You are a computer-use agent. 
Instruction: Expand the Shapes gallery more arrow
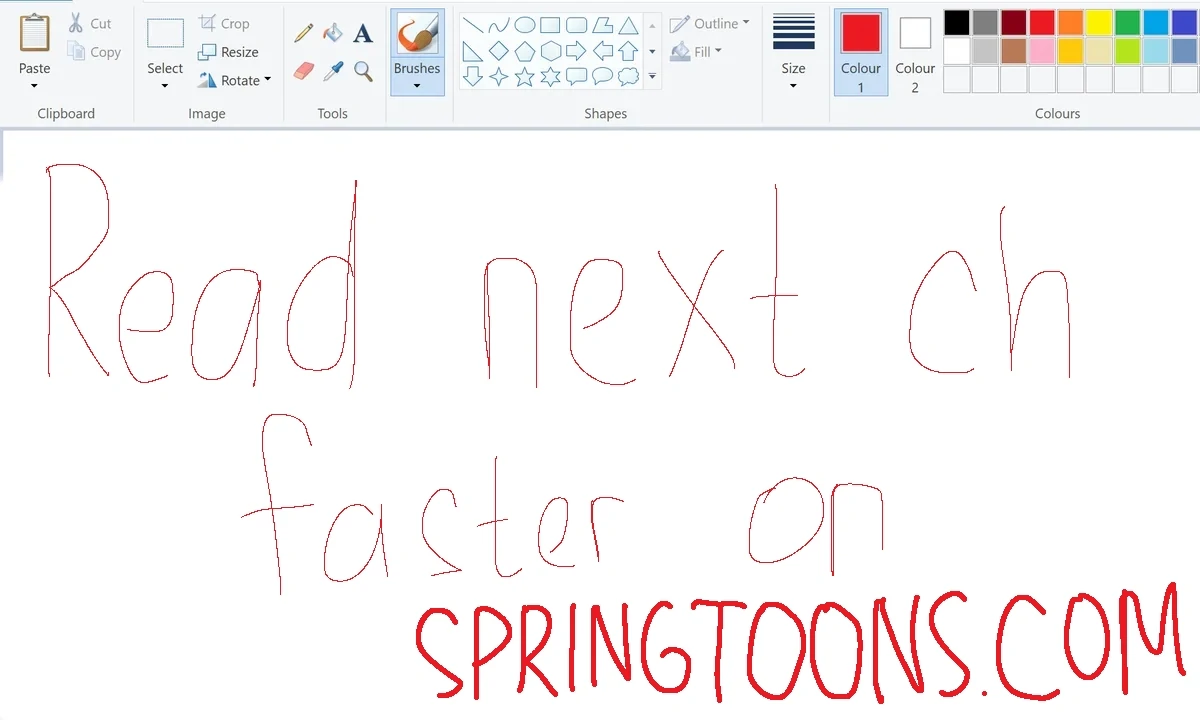coord(652,77)
